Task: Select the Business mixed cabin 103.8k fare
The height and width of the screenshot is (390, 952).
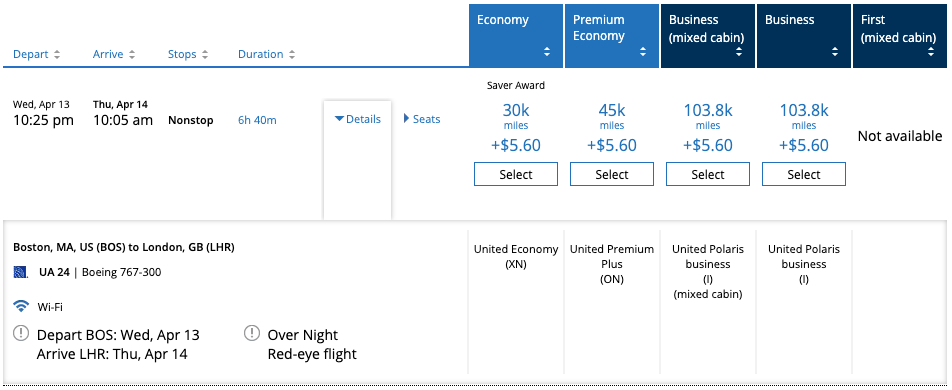Action: point(707,174)
